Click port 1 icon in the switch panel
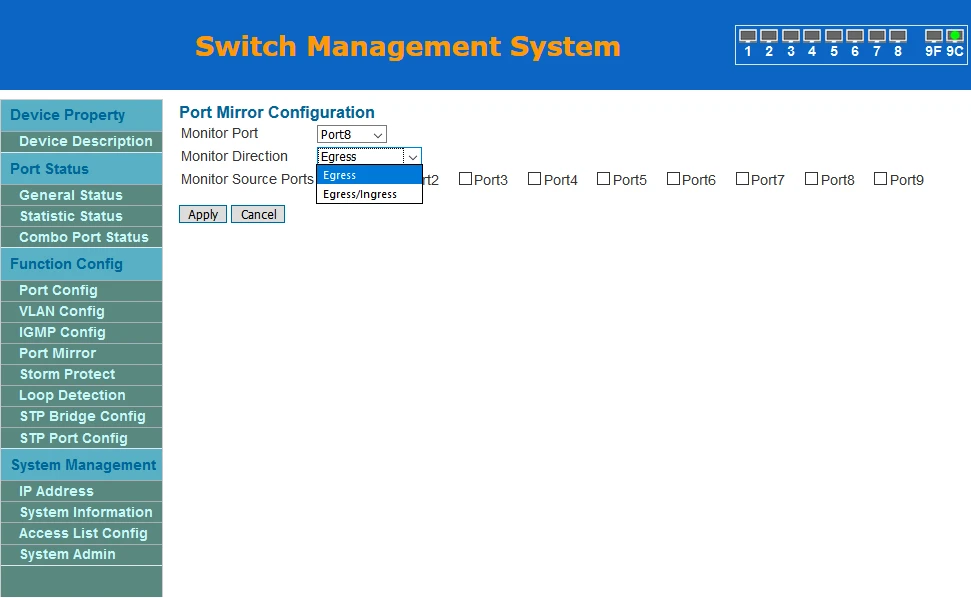Viewport: 971px width, 598px height. coord(747,36)
